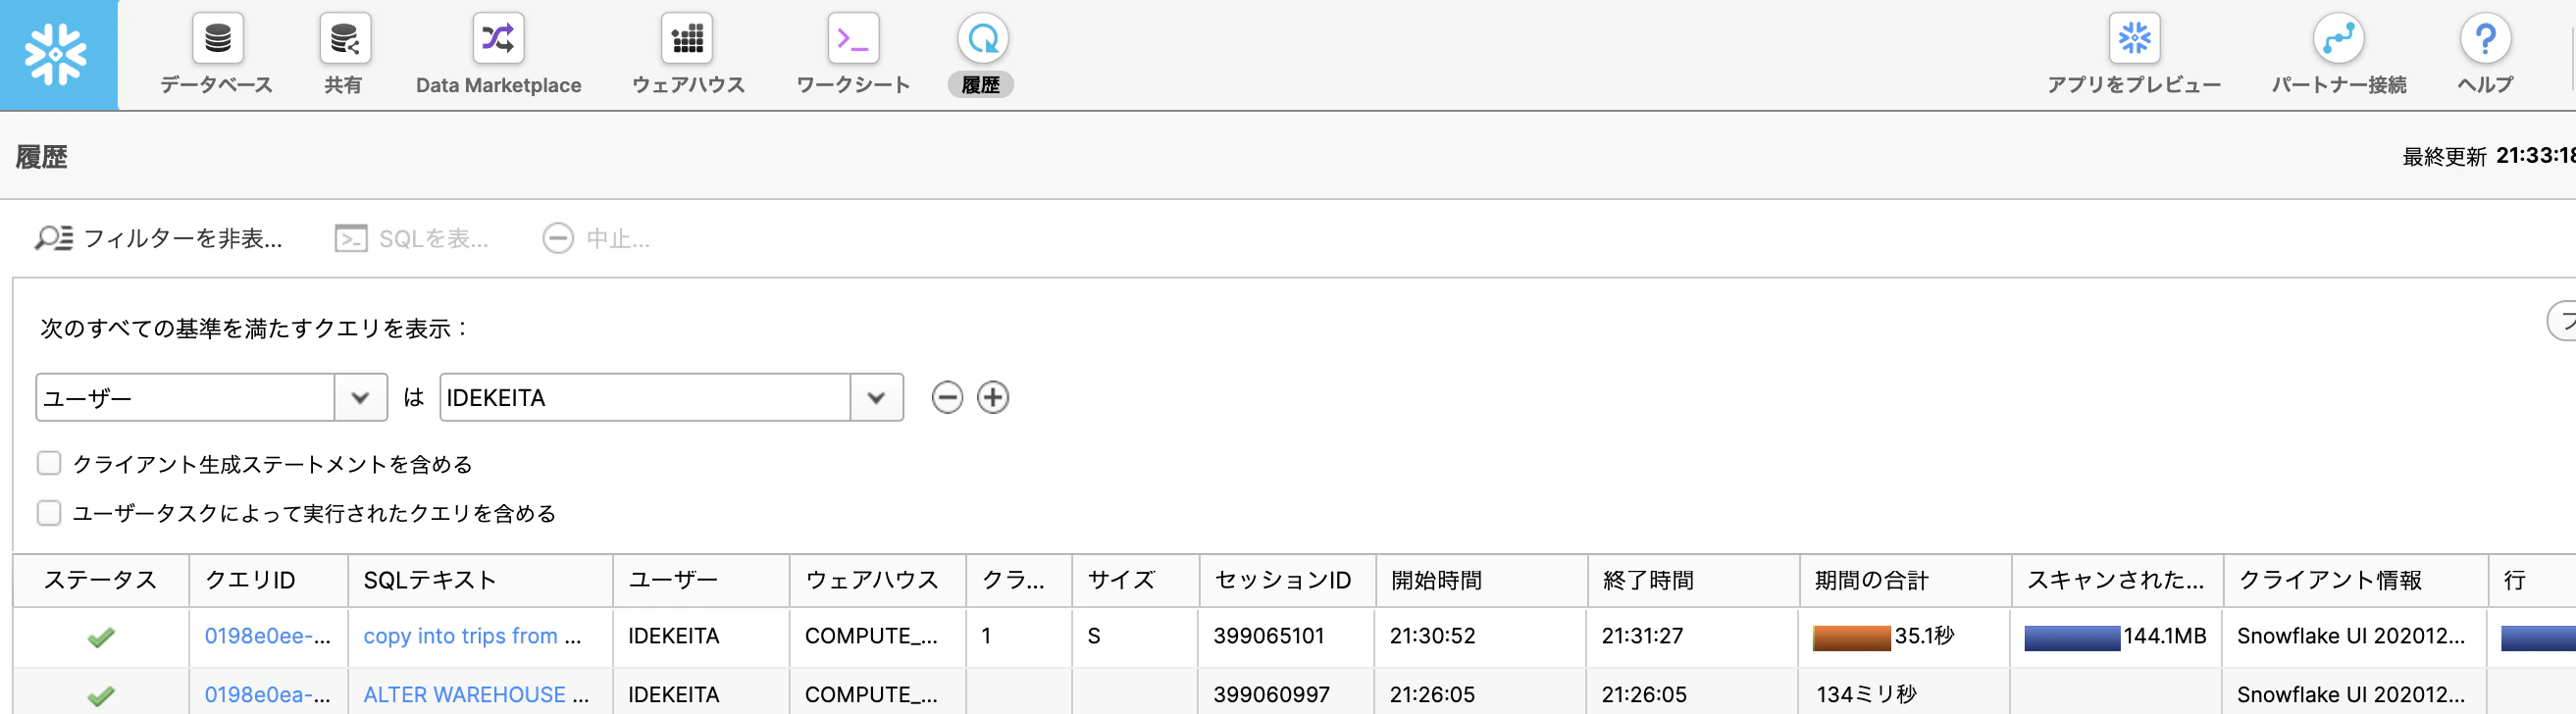Open the 履歴 history icon

coord(982,39)
